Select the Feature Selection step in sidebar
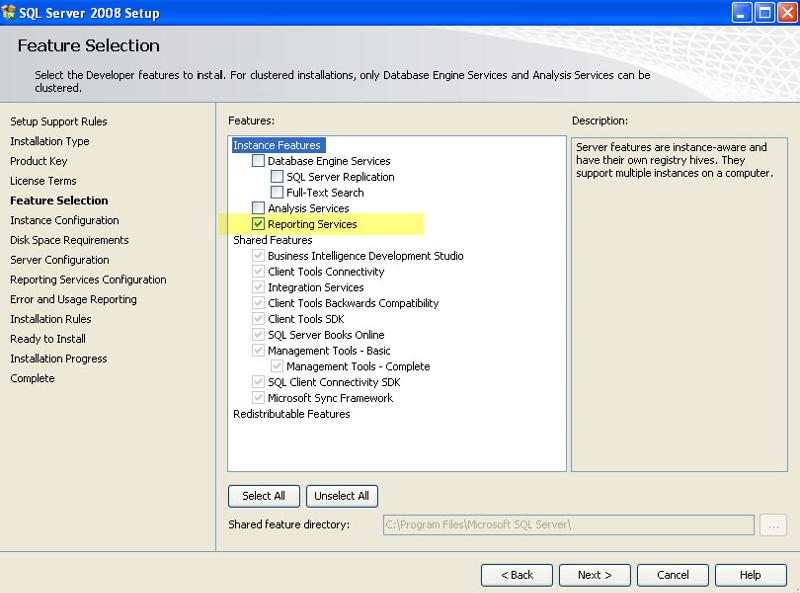Screen dimensions: 800x593 click(x=59, y=201)
